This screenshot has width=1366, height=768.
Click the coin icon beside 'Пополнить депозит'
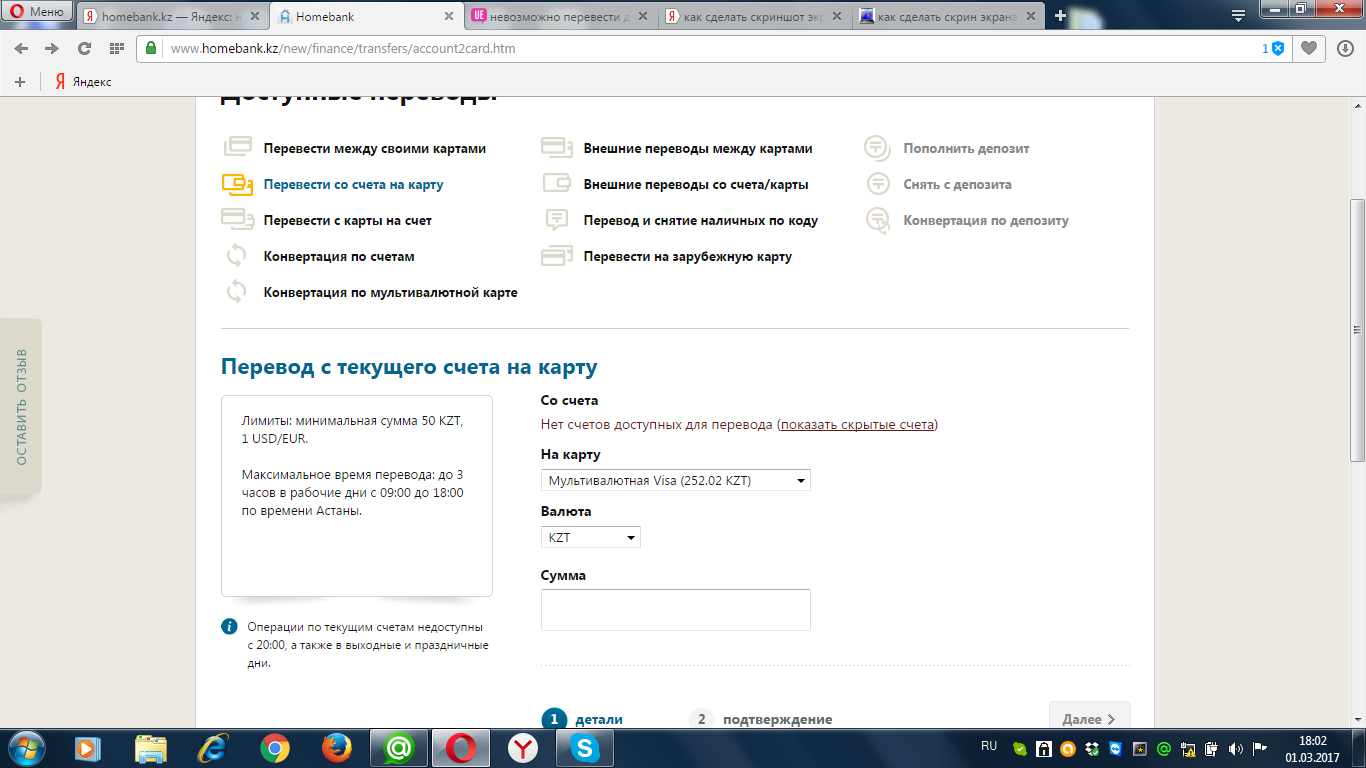(877, 148)
